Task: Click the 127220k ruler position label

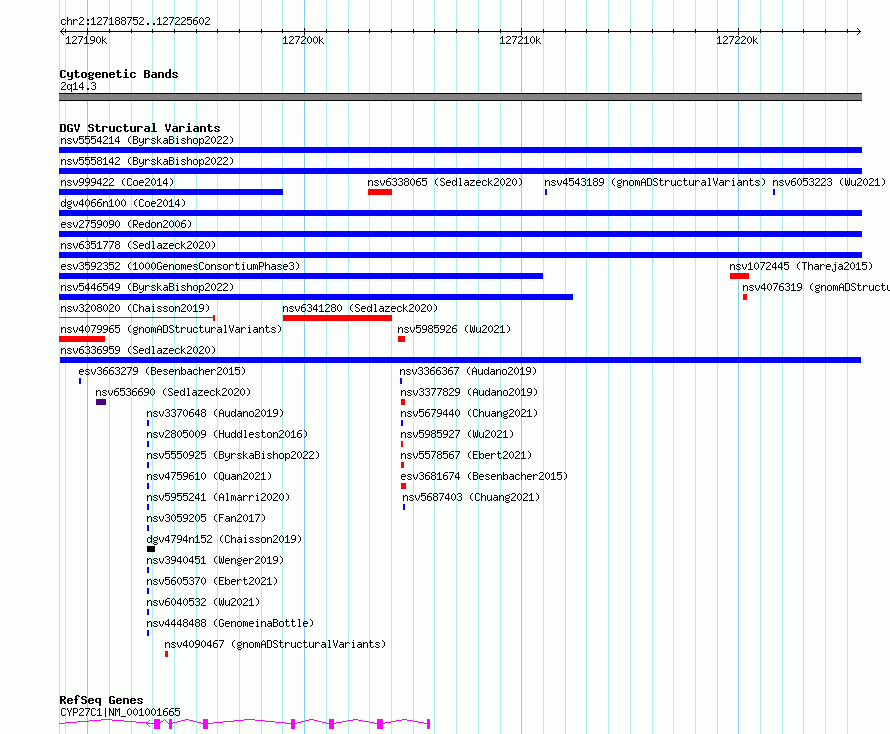Action: [x=737, y=40]
